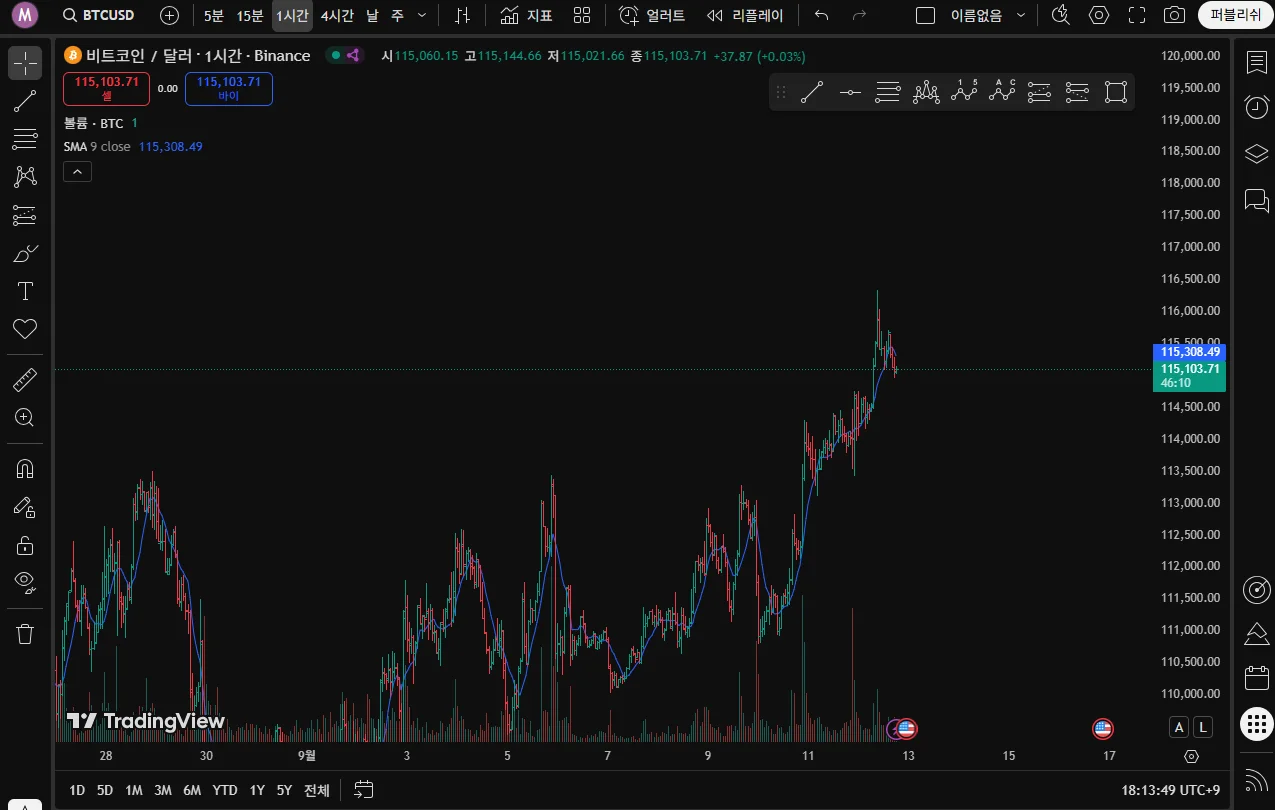This screenshot has height=810, width=1275.
Task: Switch to 15분 timeframe
Action: 250,15
